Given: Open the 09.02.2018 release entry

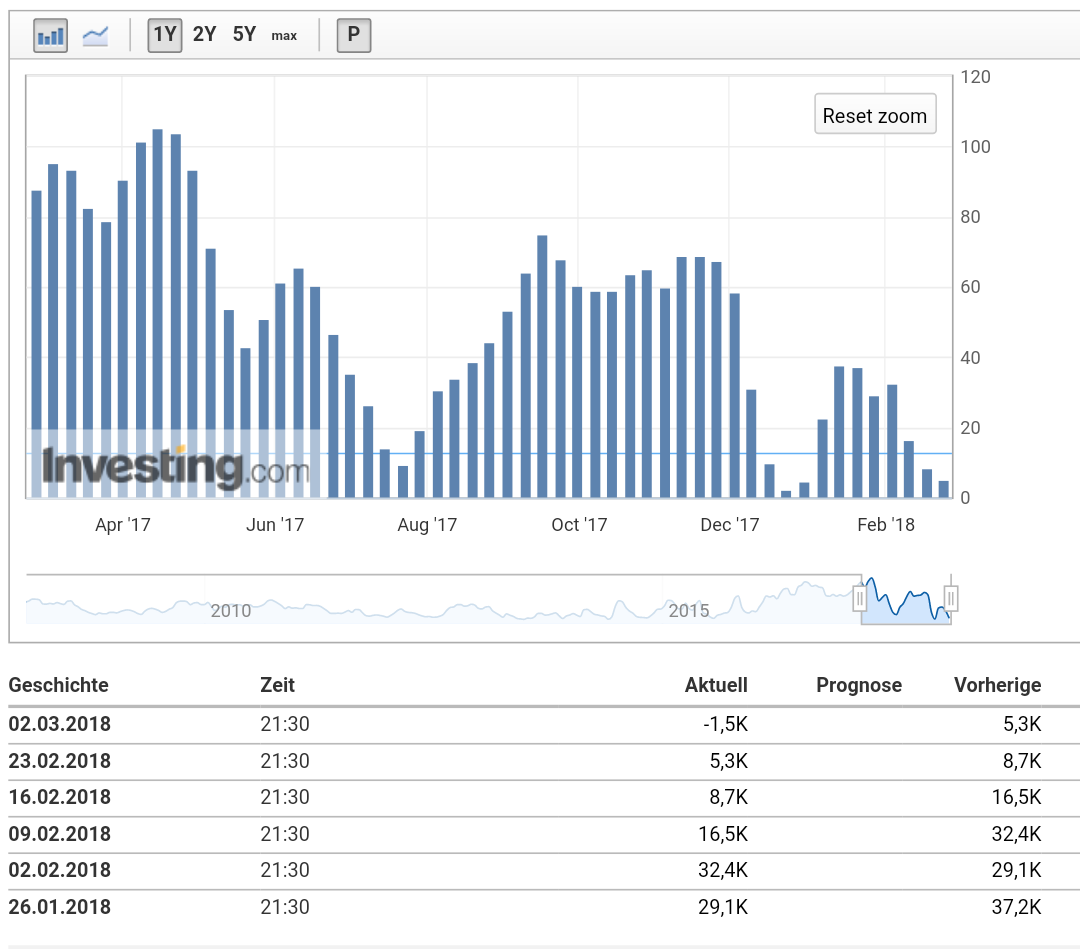Looking at the screenshot, I should pyautogui.click(x=59, y=834).
